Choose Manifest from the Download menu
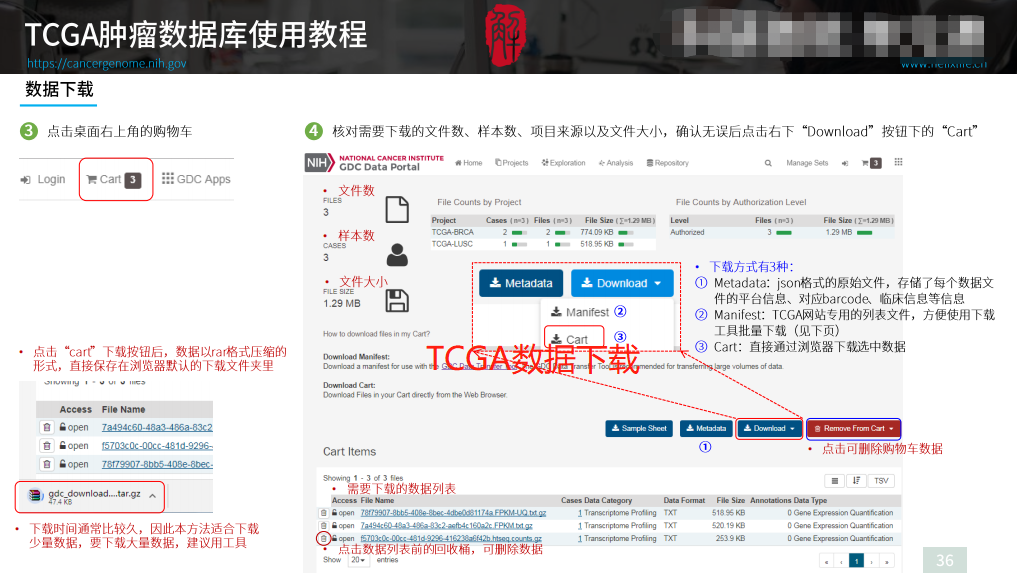 (x=580, y=312)
